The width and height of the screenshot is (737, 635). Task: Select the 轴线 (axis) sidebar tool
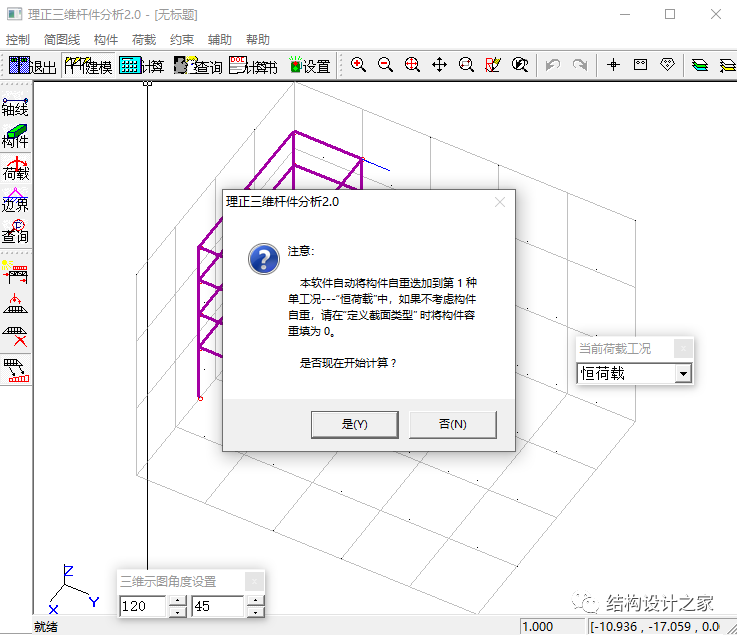click(15, 106)
